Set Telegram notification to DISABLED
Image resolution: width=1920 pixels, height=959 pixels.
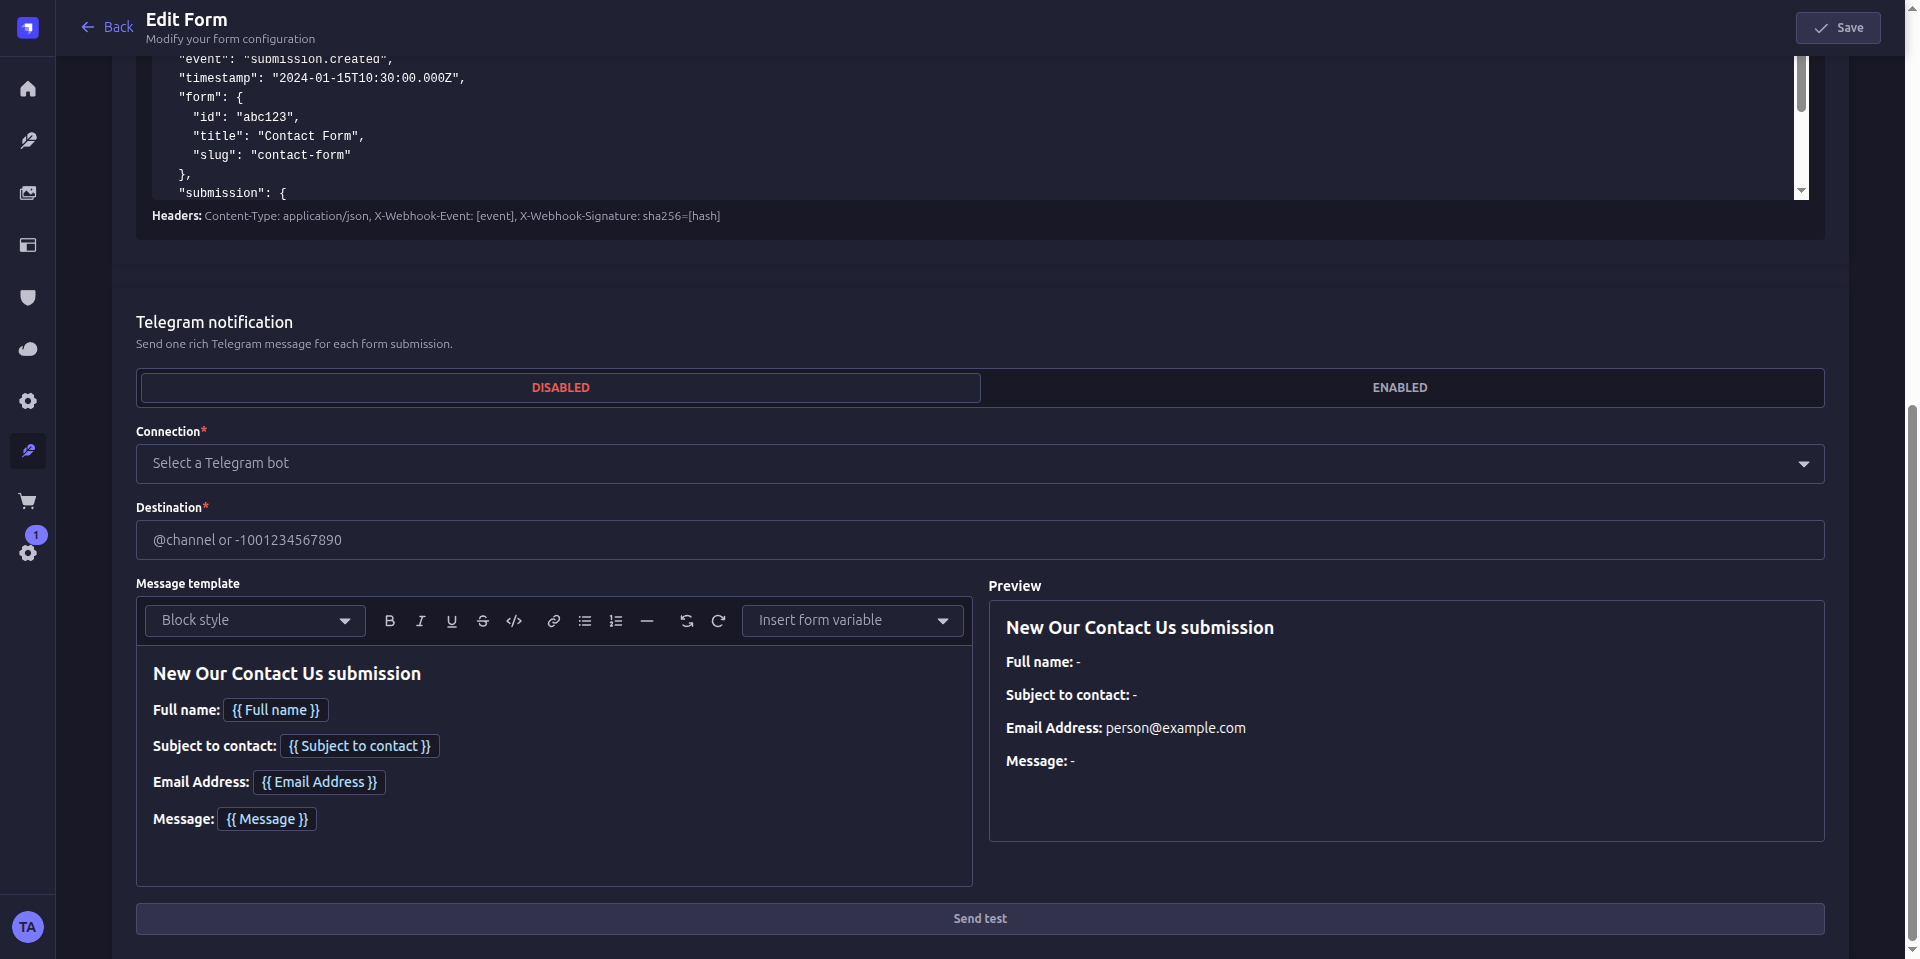[561, 388]
